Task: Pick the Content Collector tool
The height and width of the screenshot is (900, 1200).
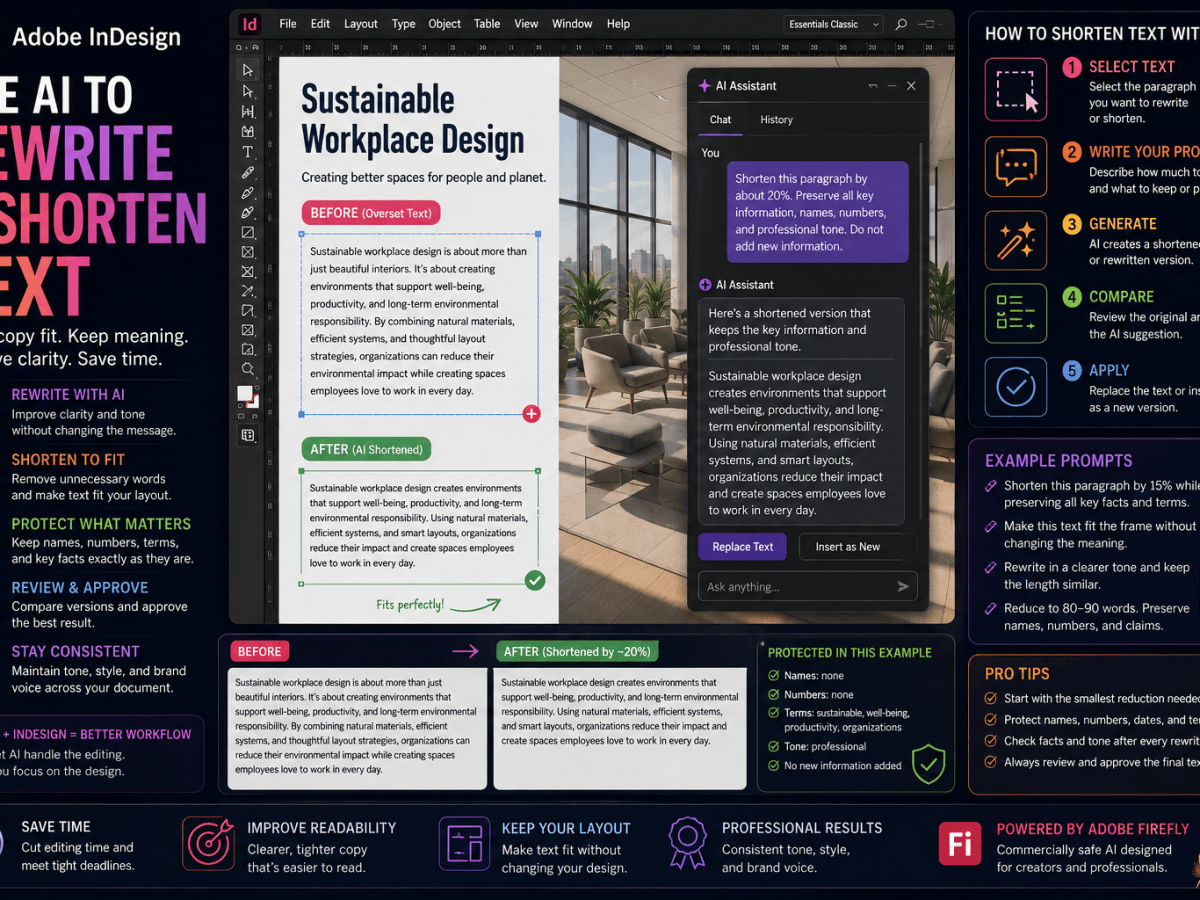Action: tap(247, 131)
